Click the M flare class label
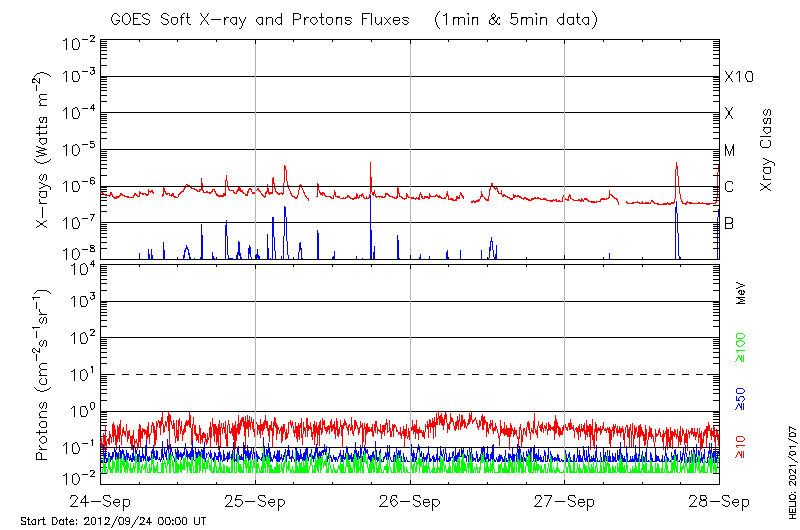 (x=730, y=151)
